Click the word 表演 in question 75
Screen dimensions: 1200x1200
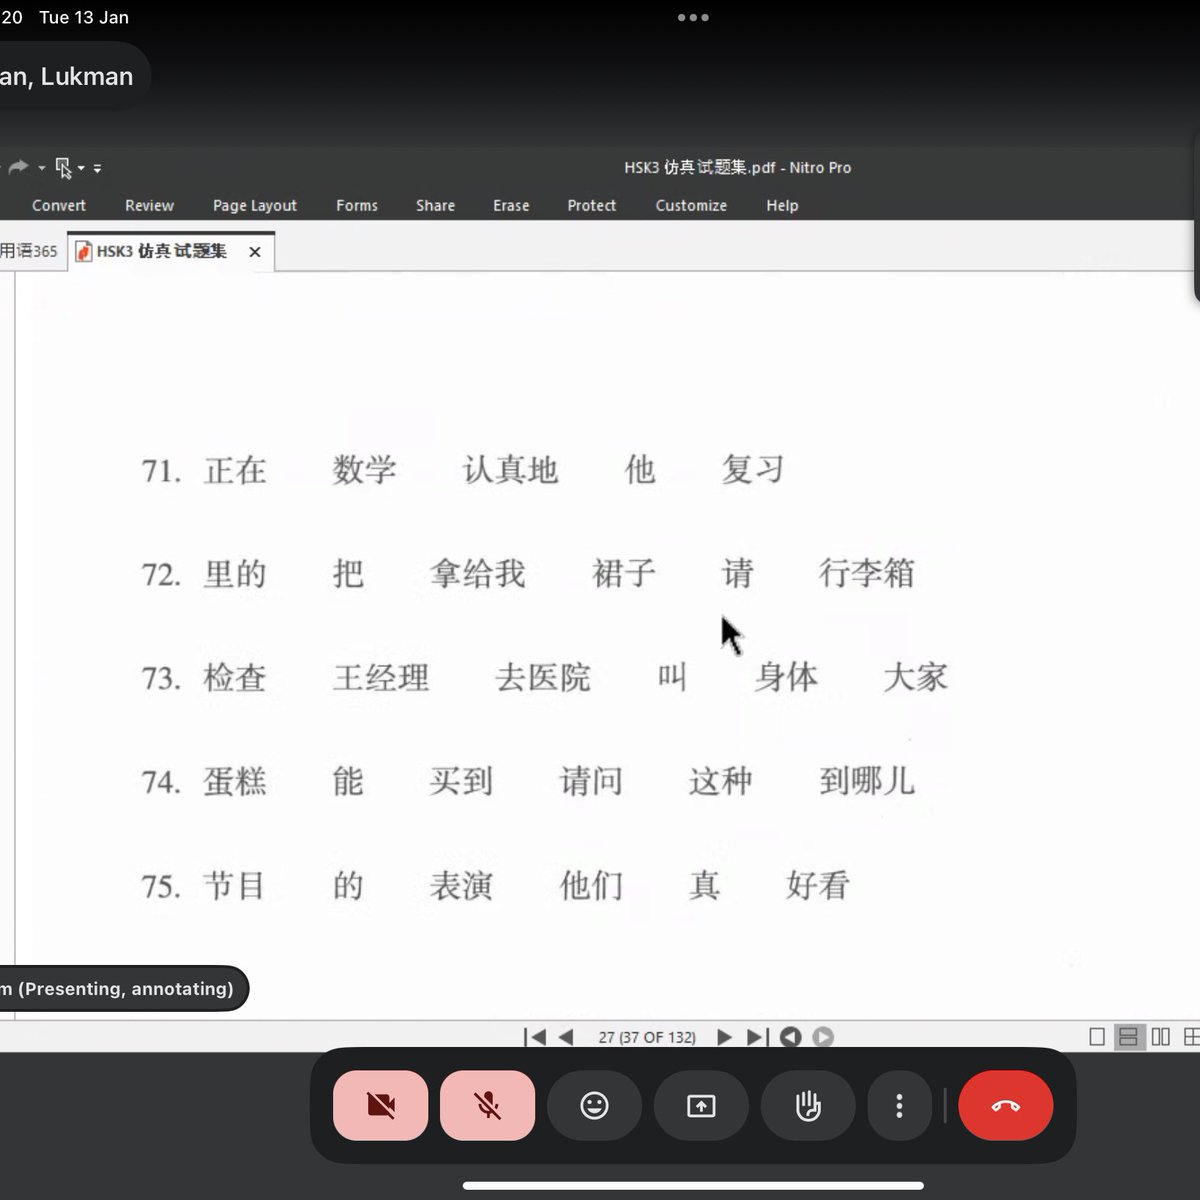(461, 886)
